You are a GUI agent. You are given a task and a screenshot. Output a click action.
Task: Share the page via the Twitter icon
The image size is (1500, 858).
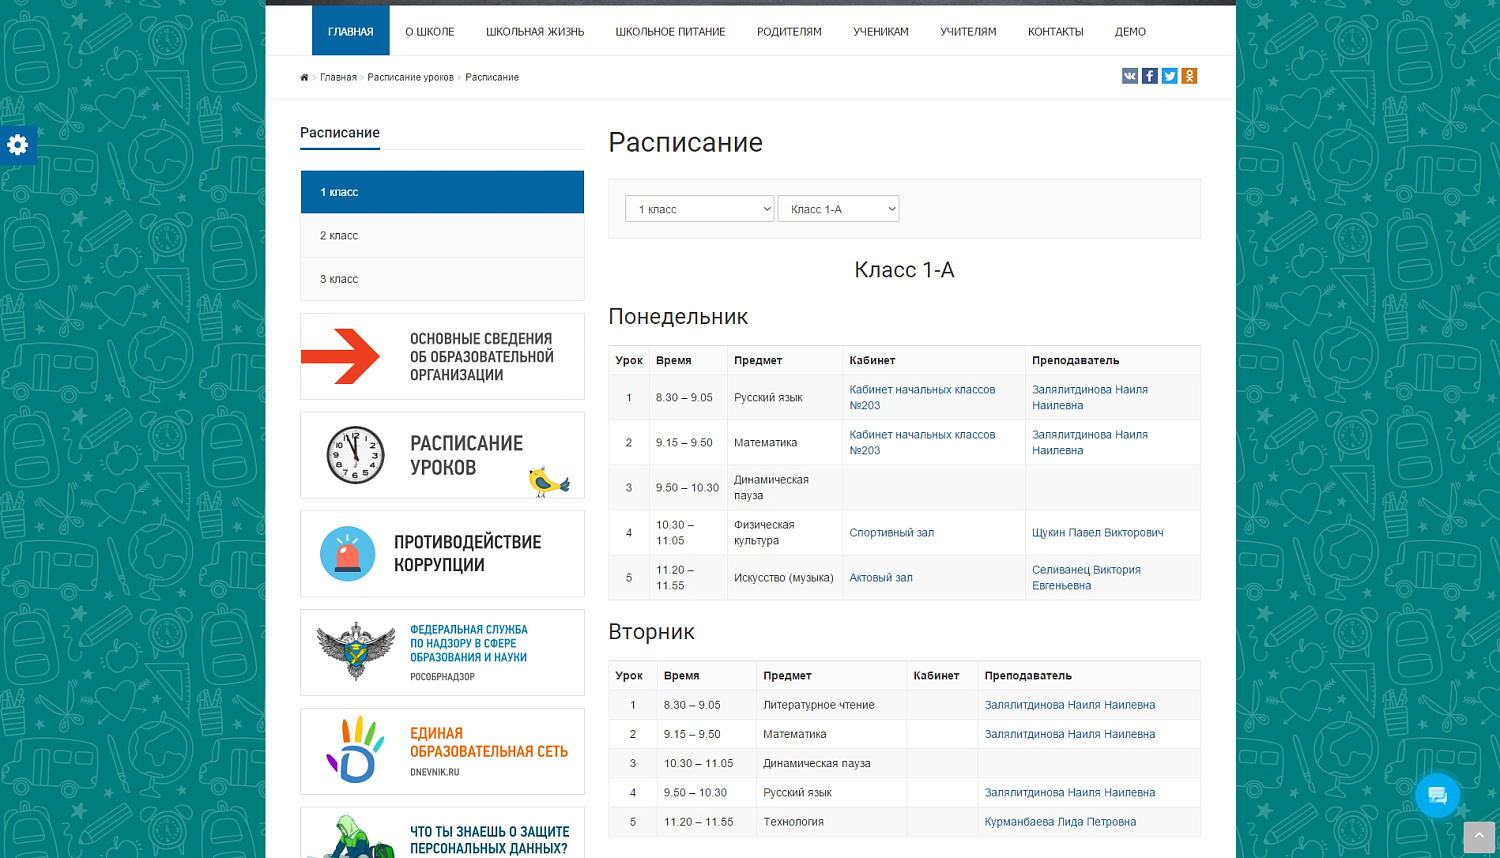click(1169, 75)
